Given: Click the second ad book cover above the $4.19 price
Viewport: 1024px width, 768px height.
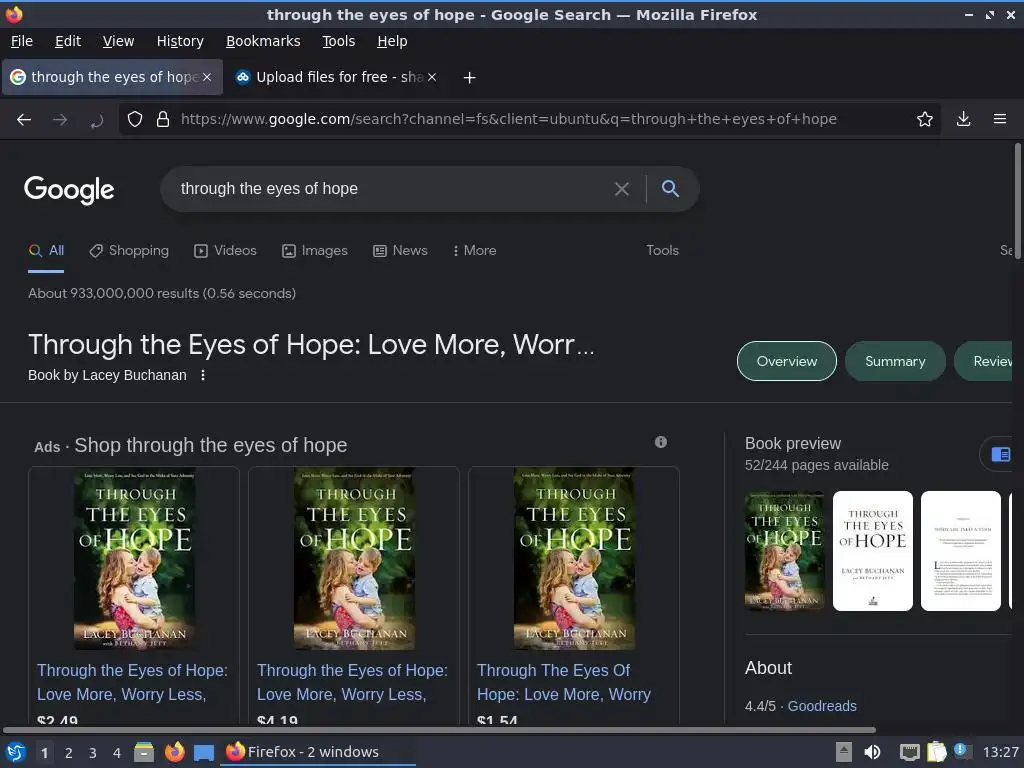Looking at the screenshot, I should click(x=355, y=559).
